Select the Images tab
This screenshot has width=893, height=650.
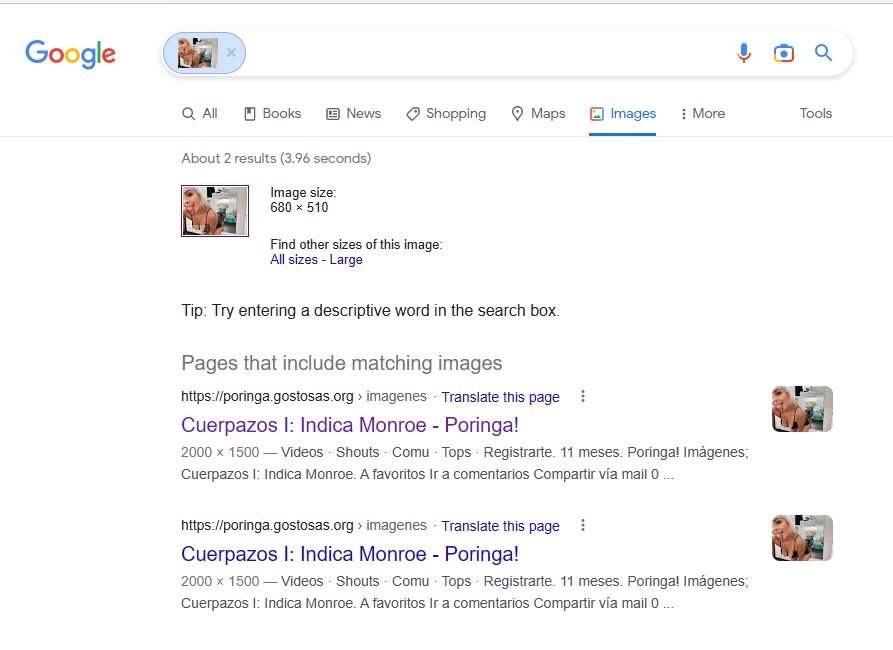point(622,114)
